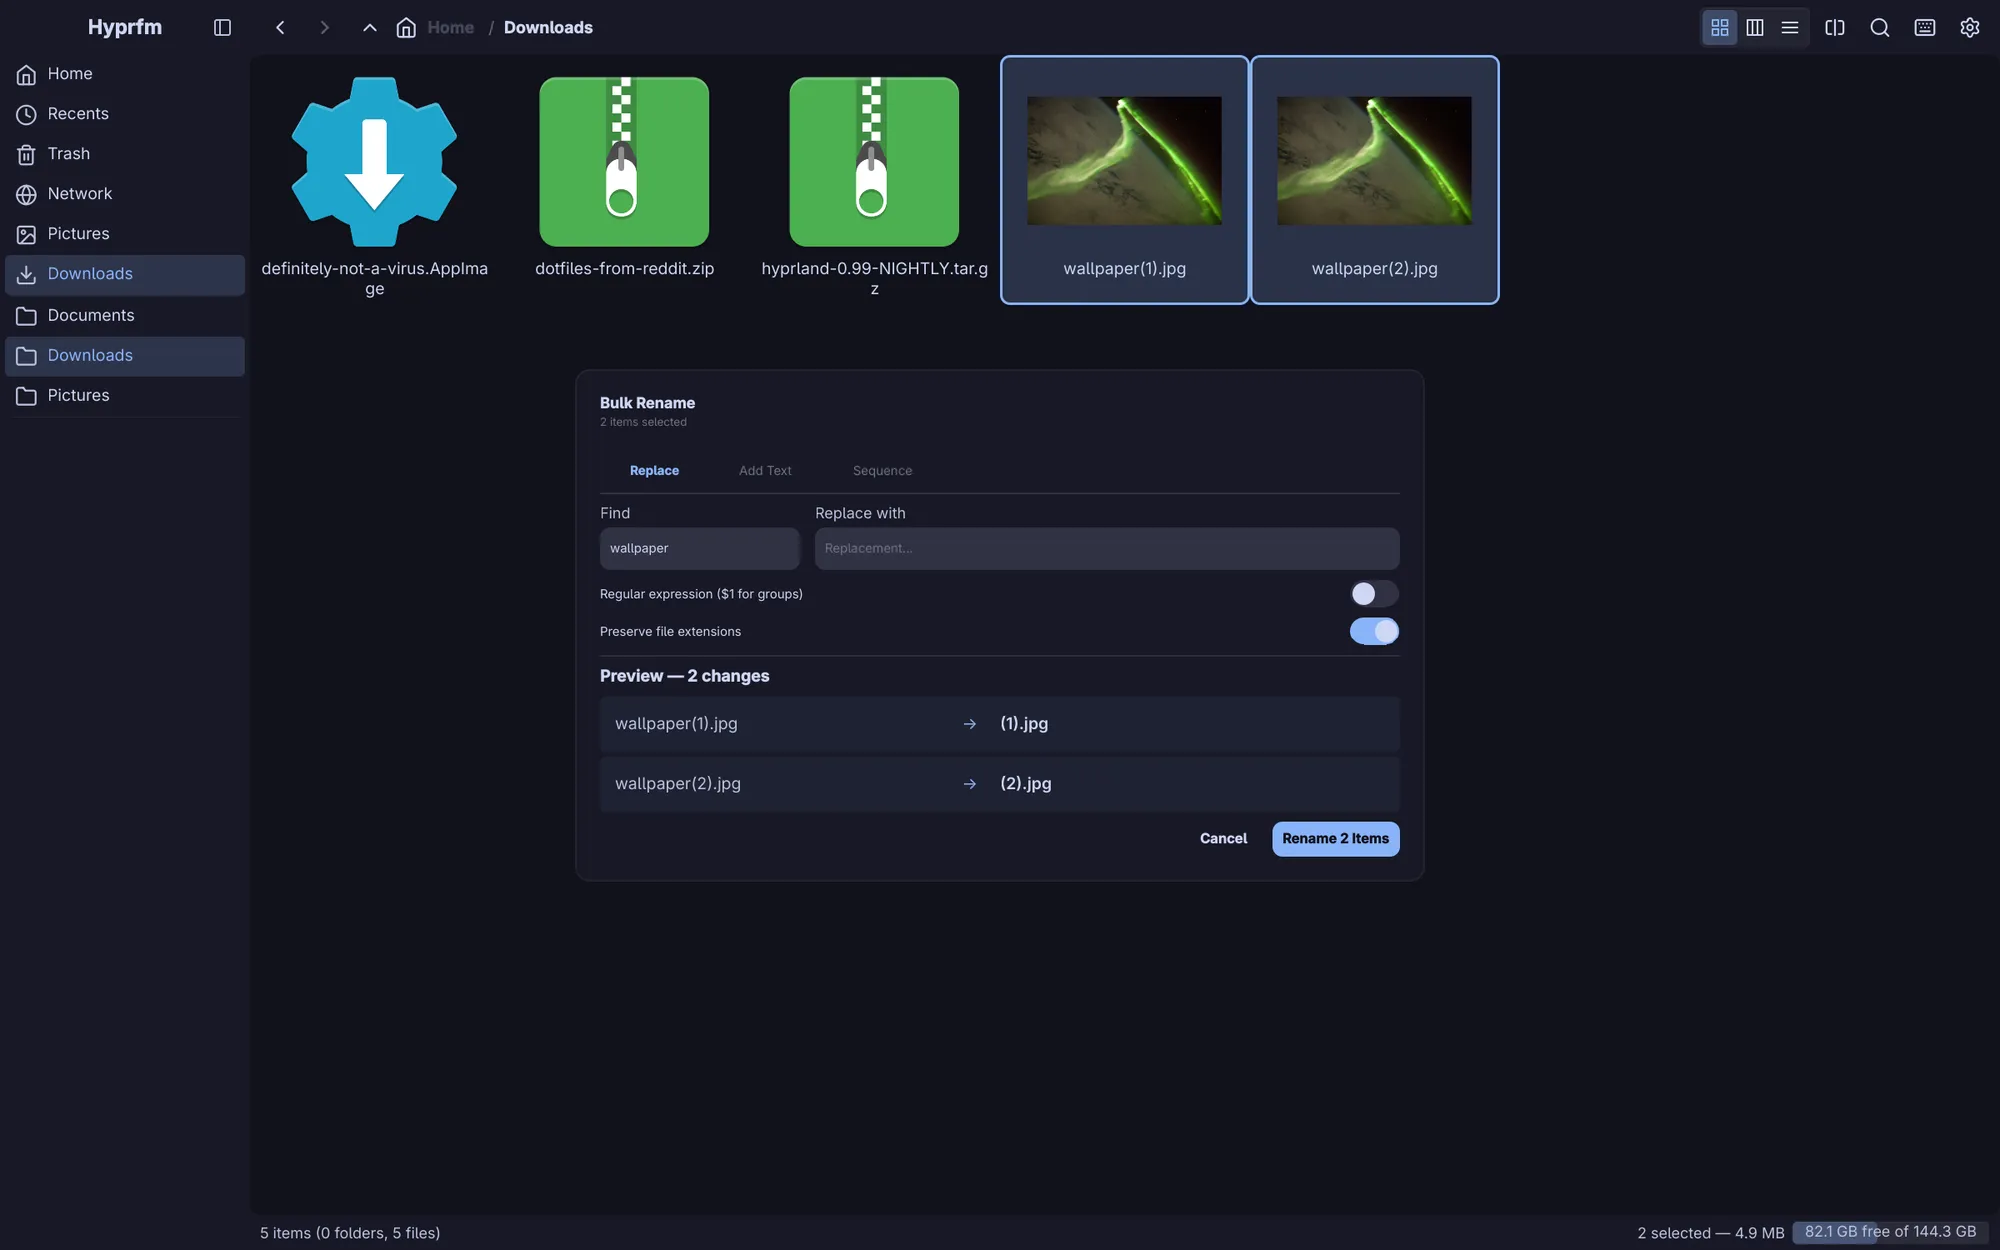Open the split pane view

[1834, 27]
